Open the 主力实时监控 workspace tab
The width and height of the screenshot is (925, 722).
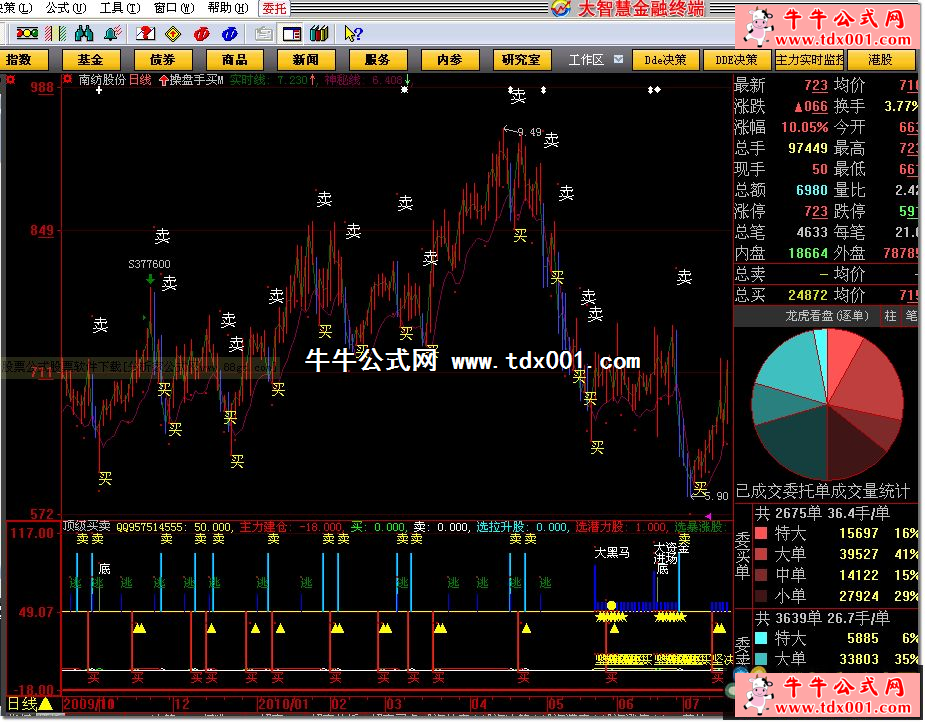pos(809,60)
